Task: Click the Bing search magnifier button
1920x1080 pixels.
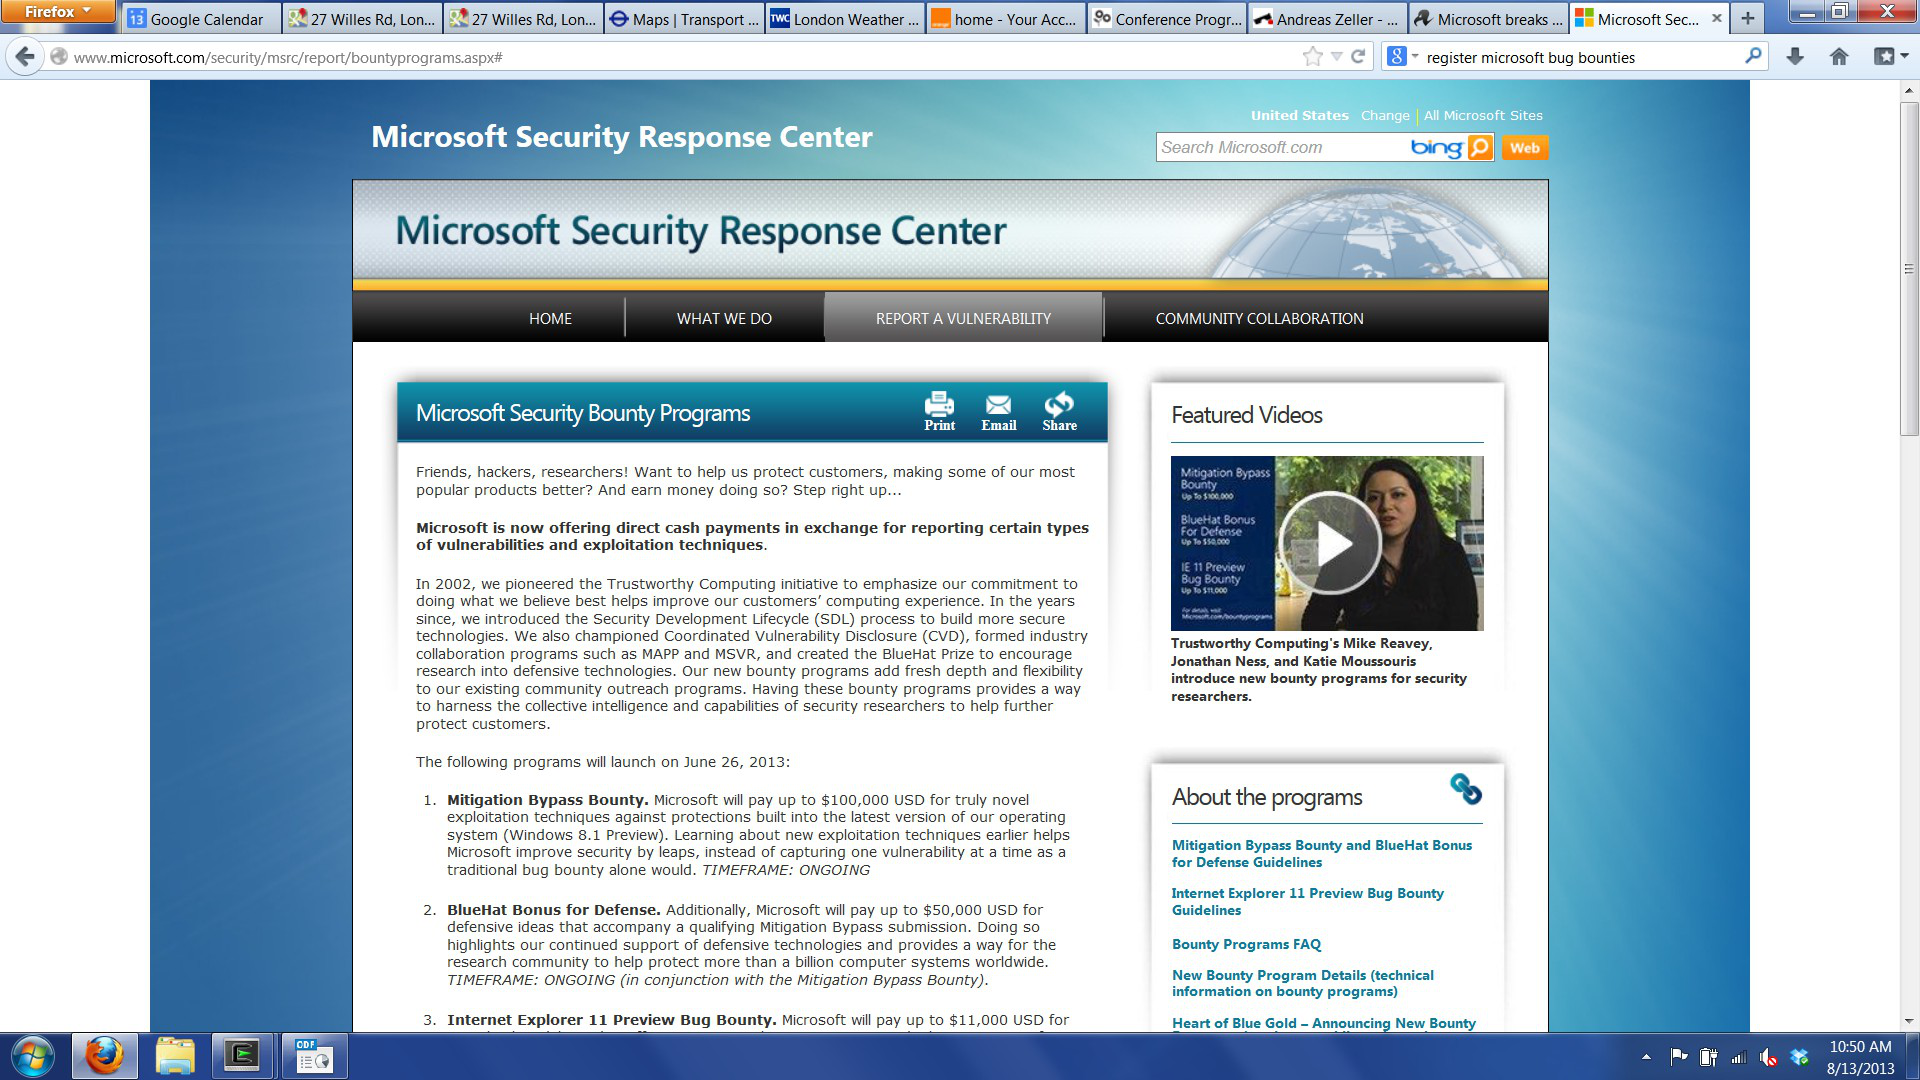Action: point(1480,148)
